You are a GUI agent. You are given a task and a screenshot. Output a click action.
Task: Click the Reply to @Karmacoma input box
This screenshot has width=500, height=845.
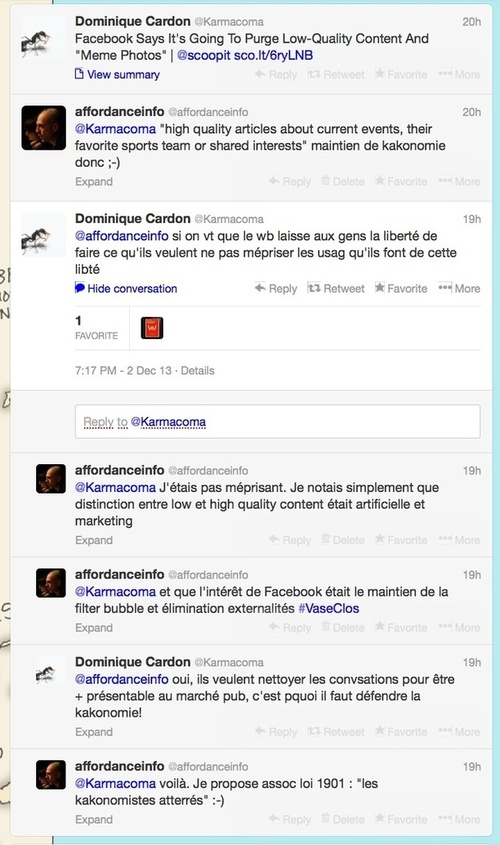[x=277, y=421]
